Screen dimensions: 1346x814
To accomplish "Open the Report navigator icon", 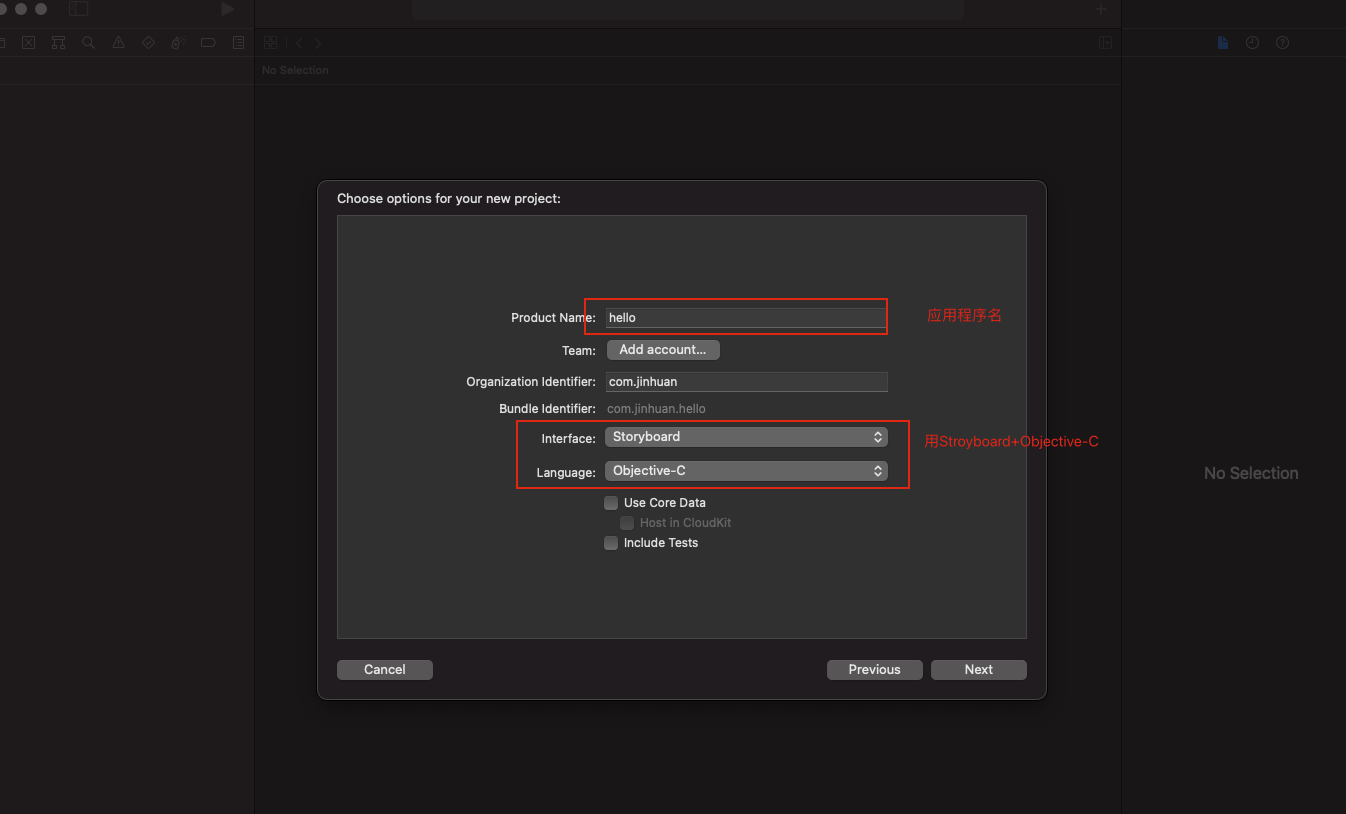I will click(238, 43).
